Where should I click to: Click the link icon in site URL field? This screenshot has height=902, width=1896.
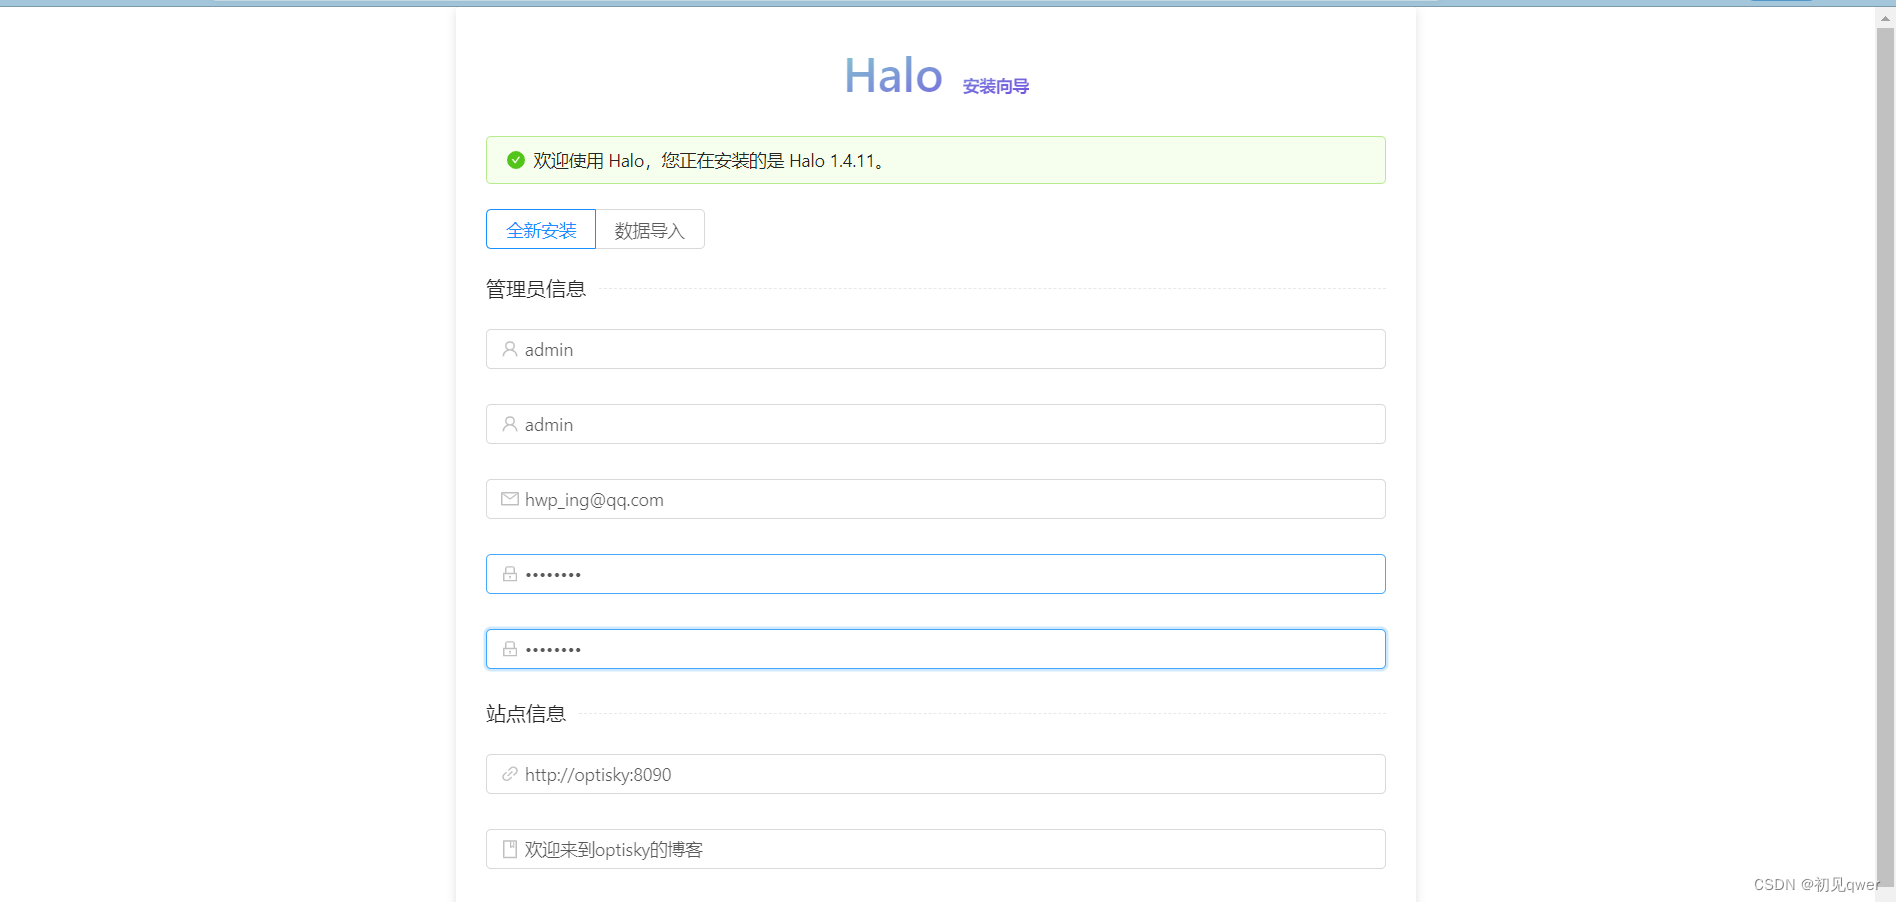click(x=510, y=774)
